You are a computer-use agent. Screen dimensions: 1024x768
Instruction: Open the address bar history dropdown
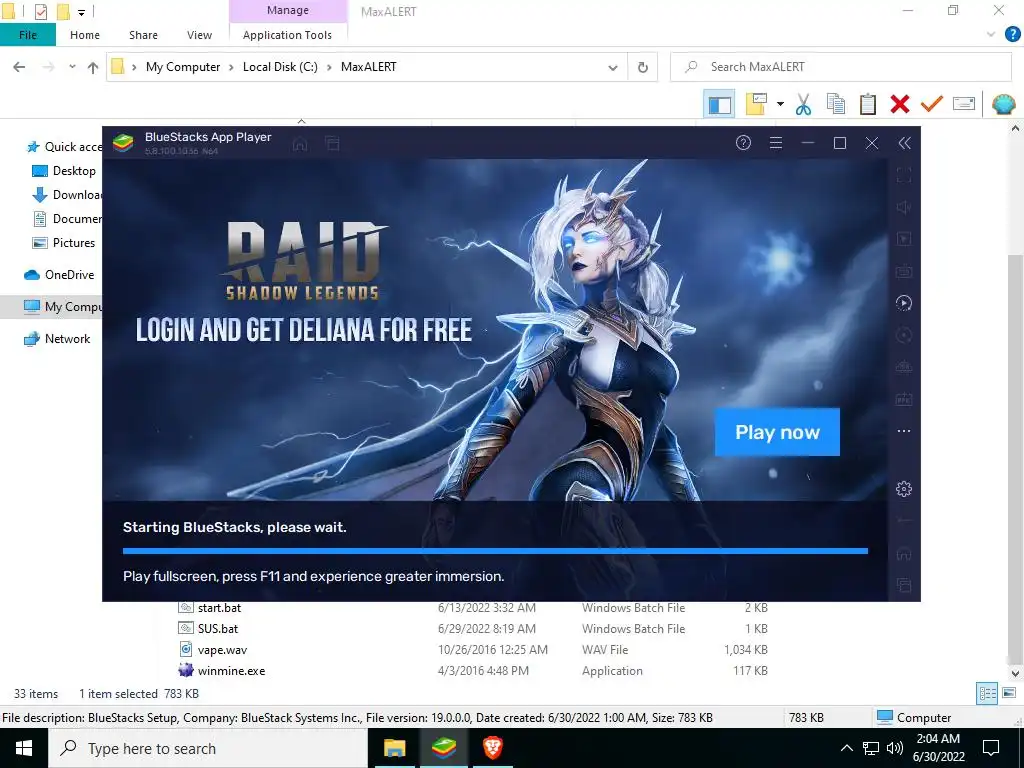click(613, 67)
